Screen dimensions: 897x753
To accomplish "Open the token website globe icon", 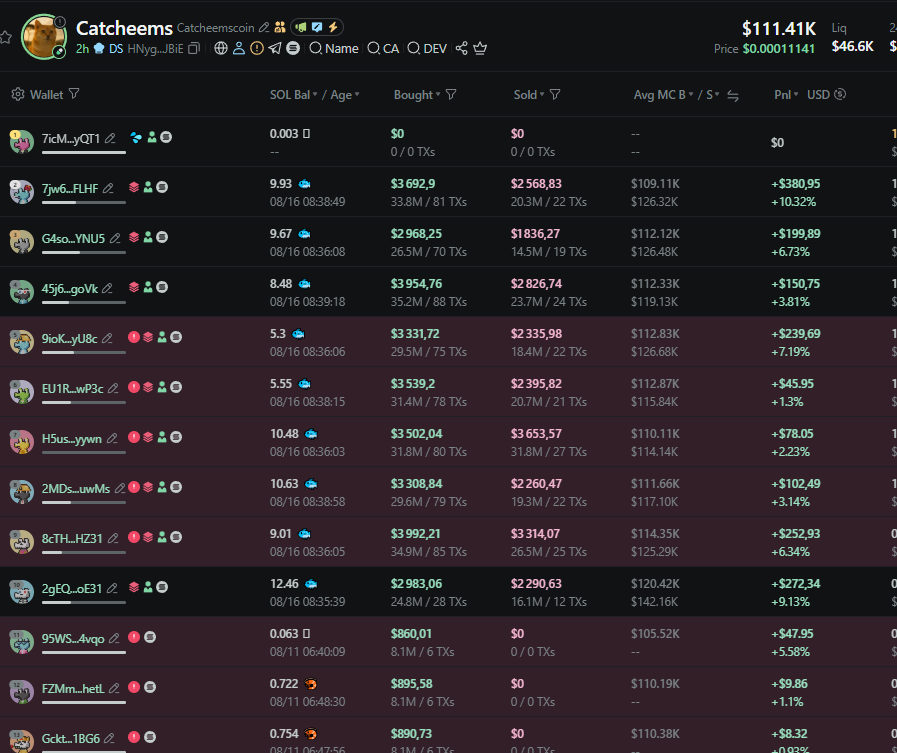I will 221,49.
